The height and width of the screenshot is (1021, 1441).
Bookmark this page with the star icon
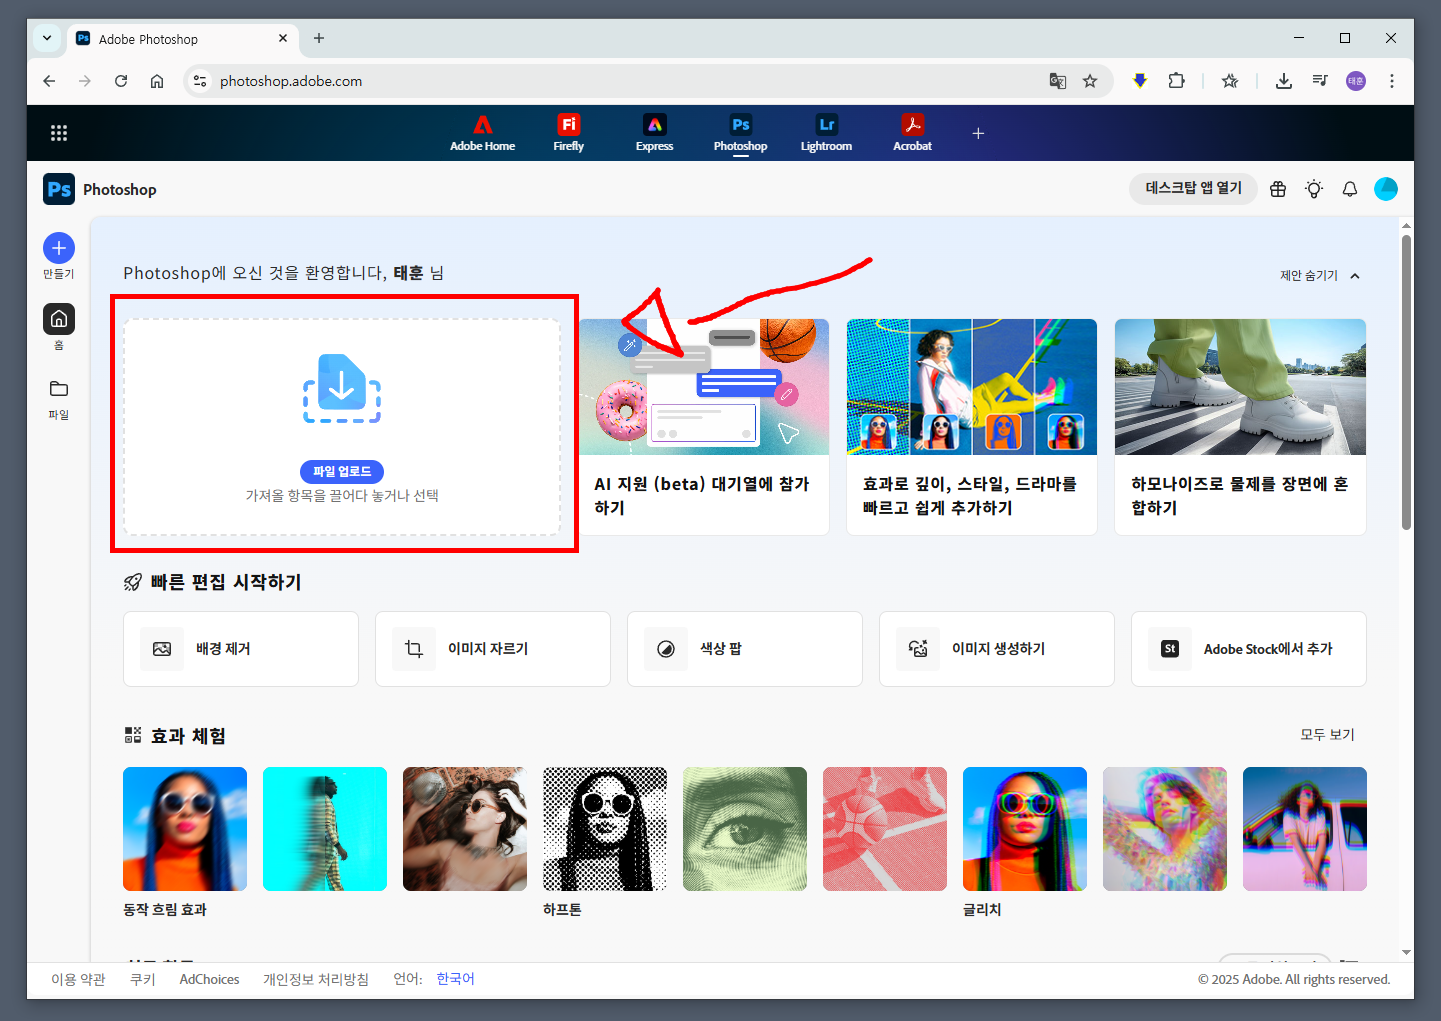[1090, 81]
